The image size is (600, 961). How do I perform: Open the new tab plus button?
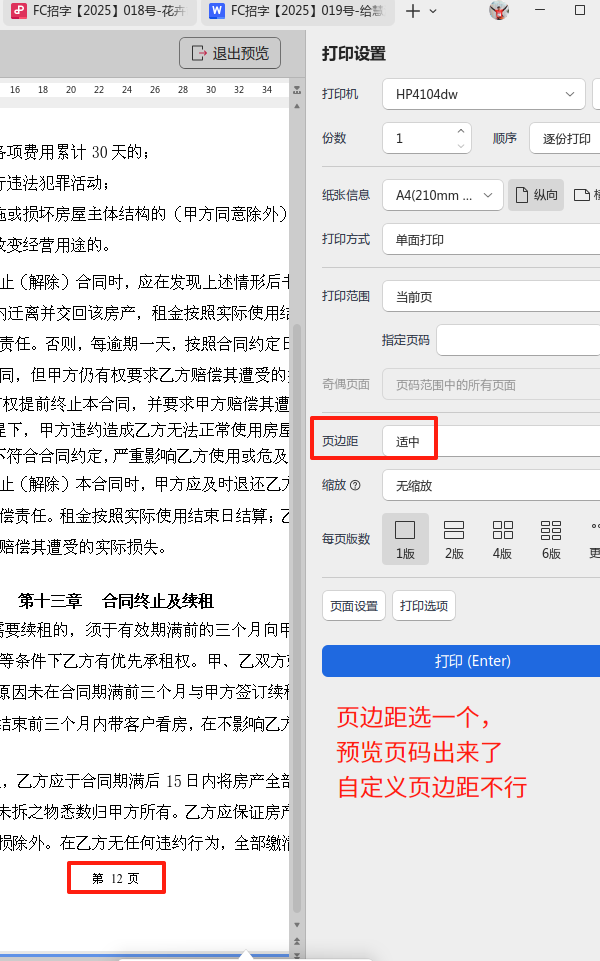click(413, 11)
